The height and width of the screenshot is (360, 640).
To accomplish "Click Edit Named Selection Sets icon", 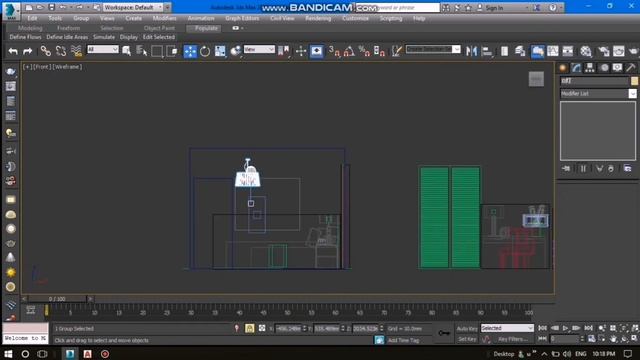I will pos(396,51).
